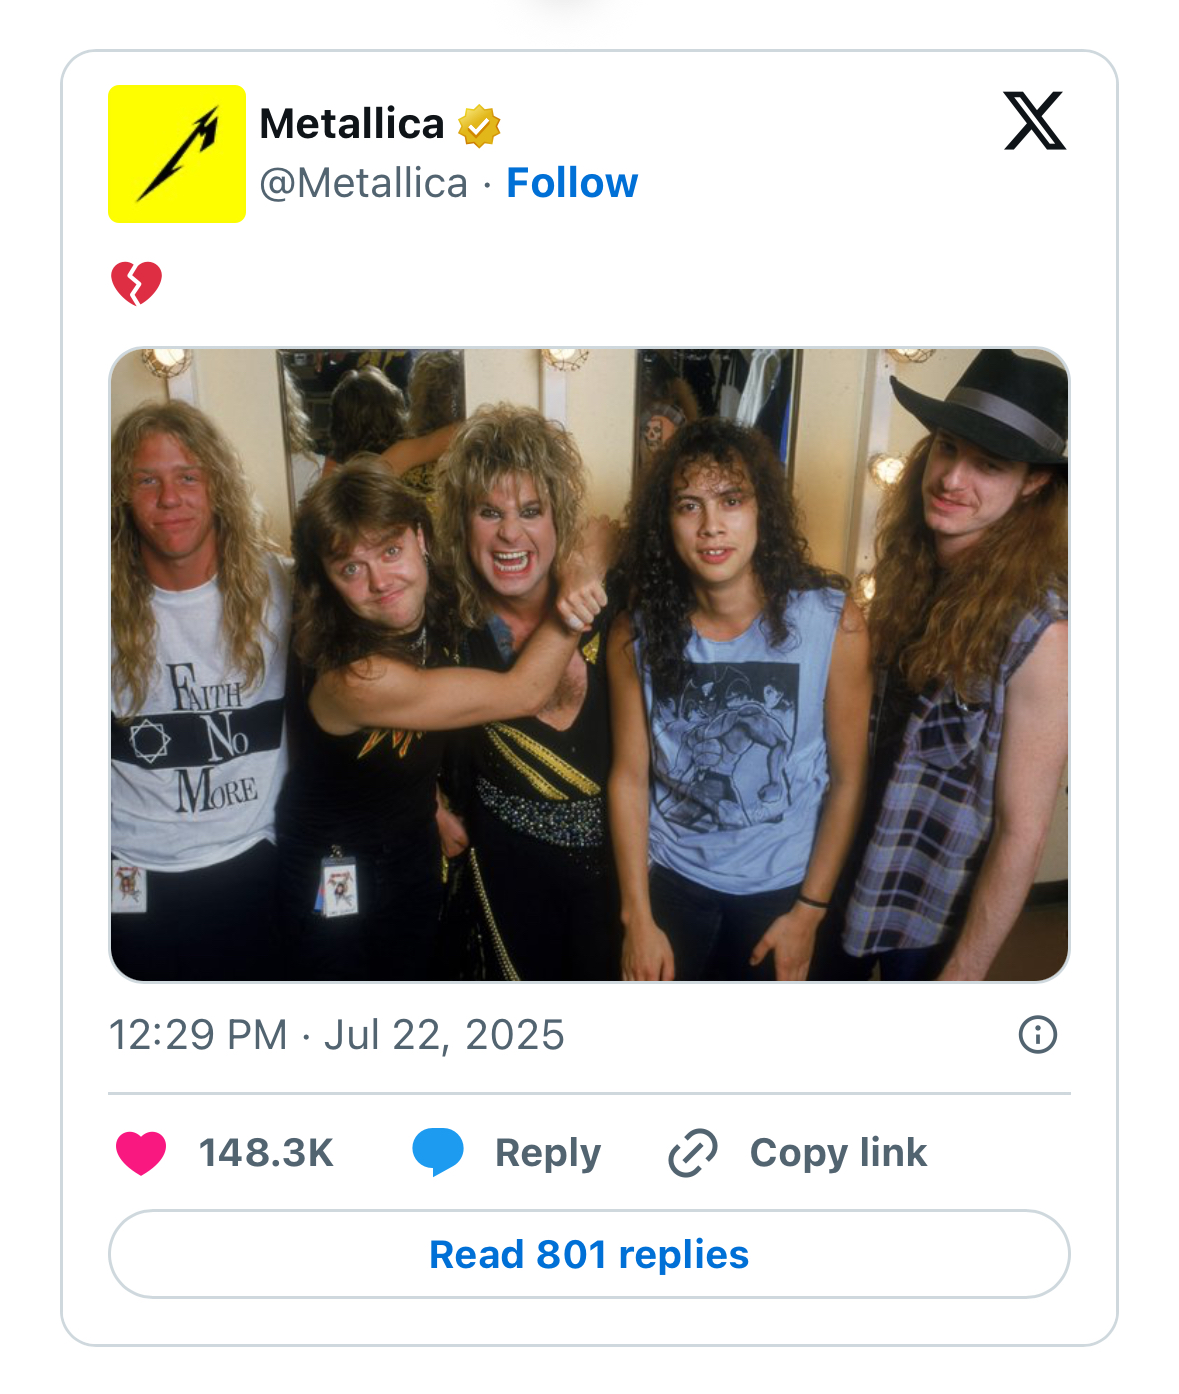The width and height of the screenshot is (1179, 1394).
Task: Like the post with heart icon
Action: click(x=141, y=1153)
